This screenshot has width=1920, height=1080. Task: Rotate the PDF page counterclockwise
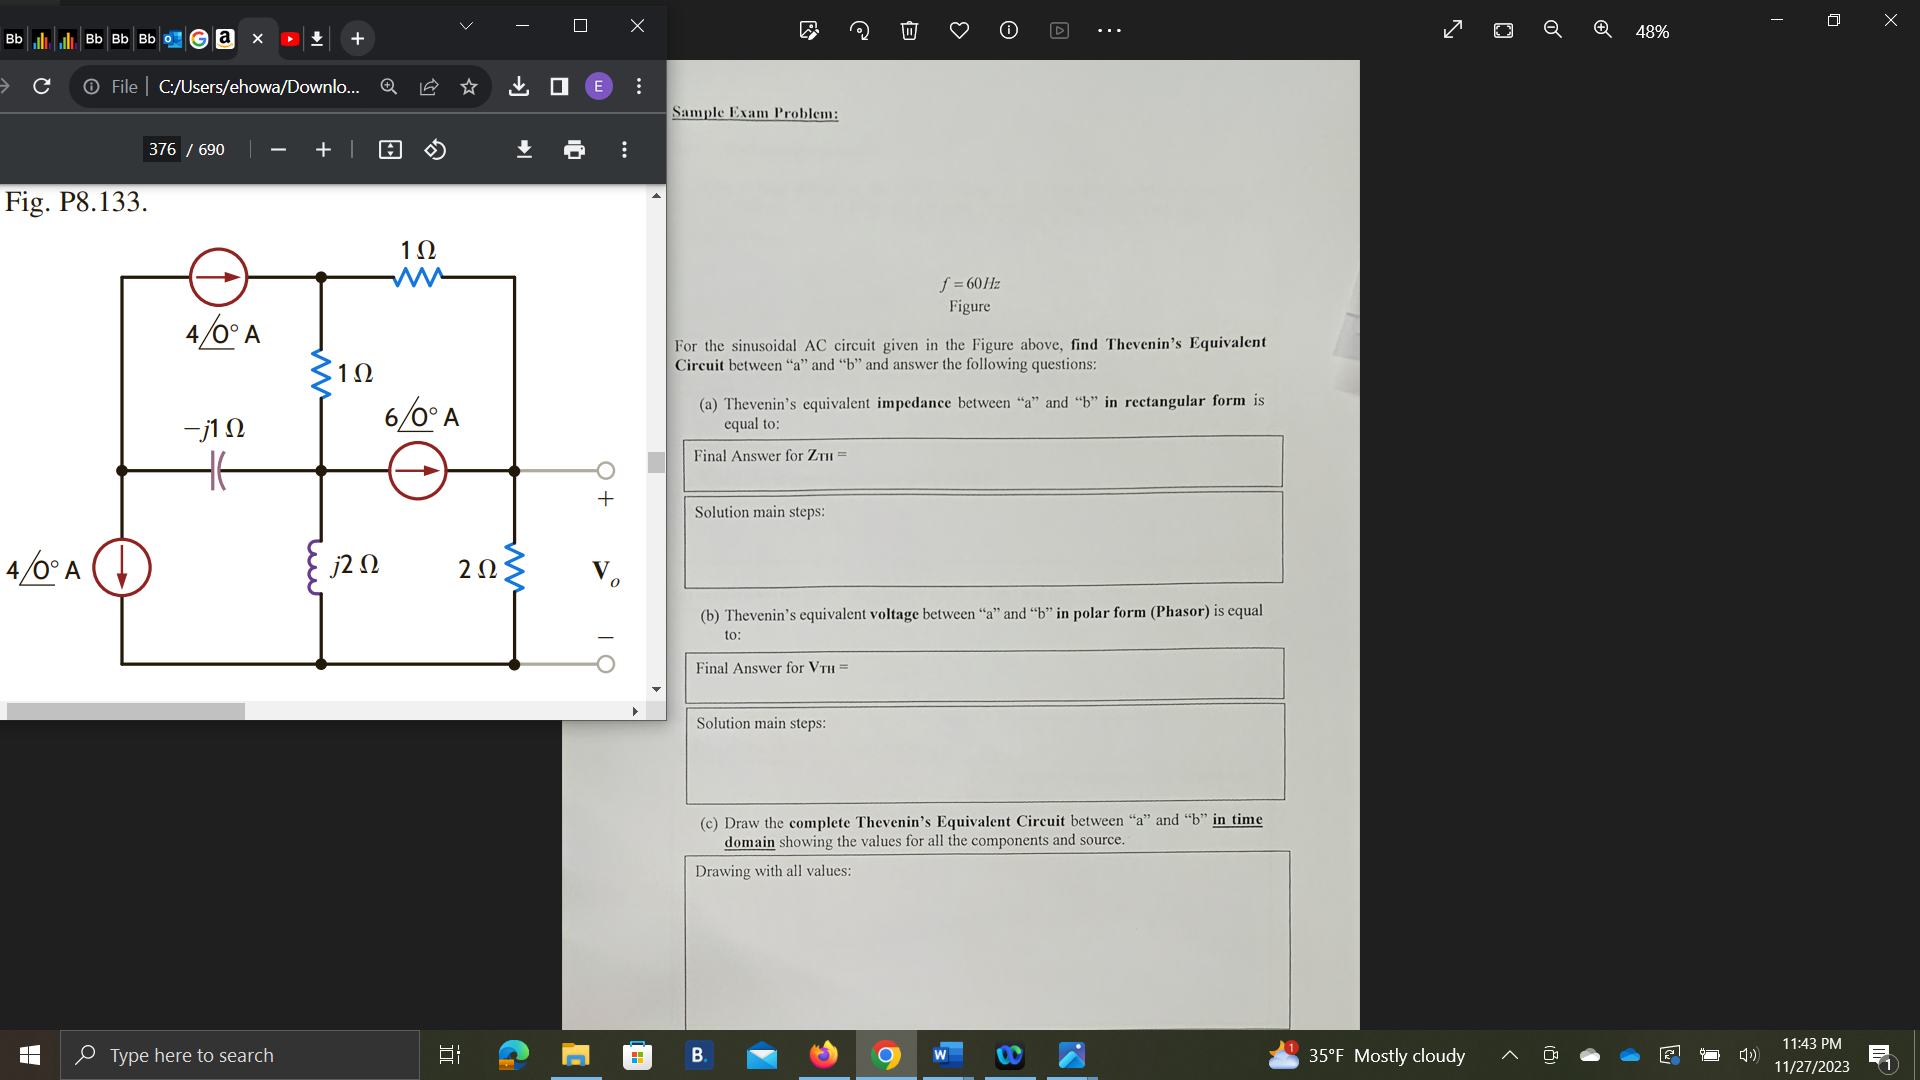[435, 149]
